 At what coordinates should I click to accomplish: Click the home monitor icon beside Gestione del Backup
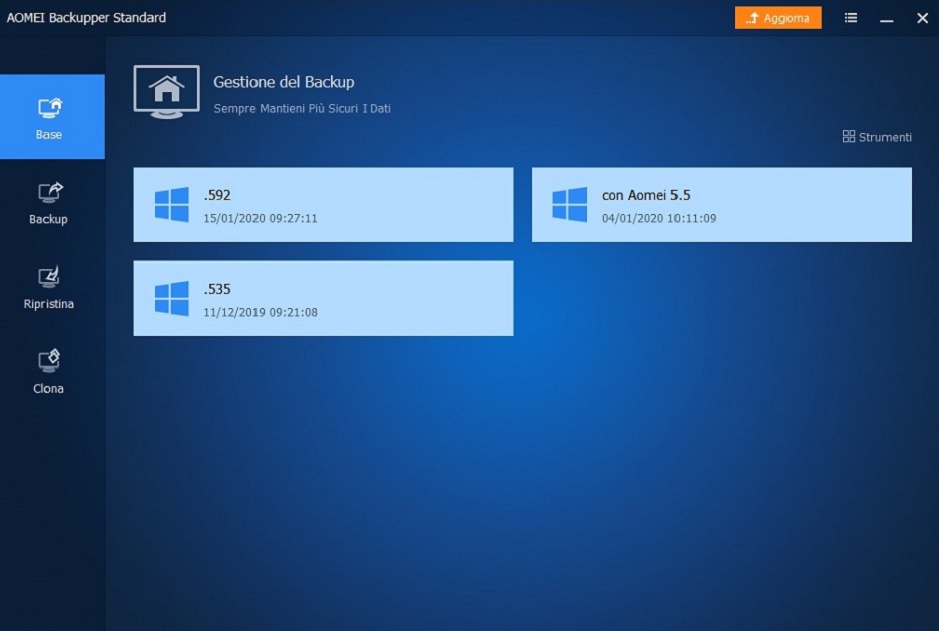166,92
